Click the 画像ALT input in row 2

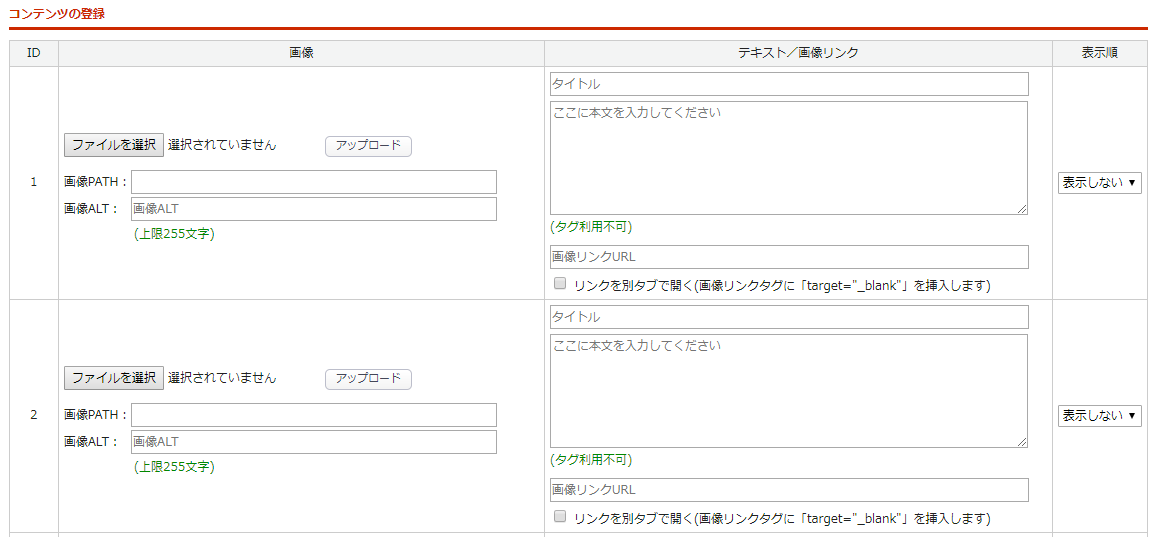pos(313,442)
